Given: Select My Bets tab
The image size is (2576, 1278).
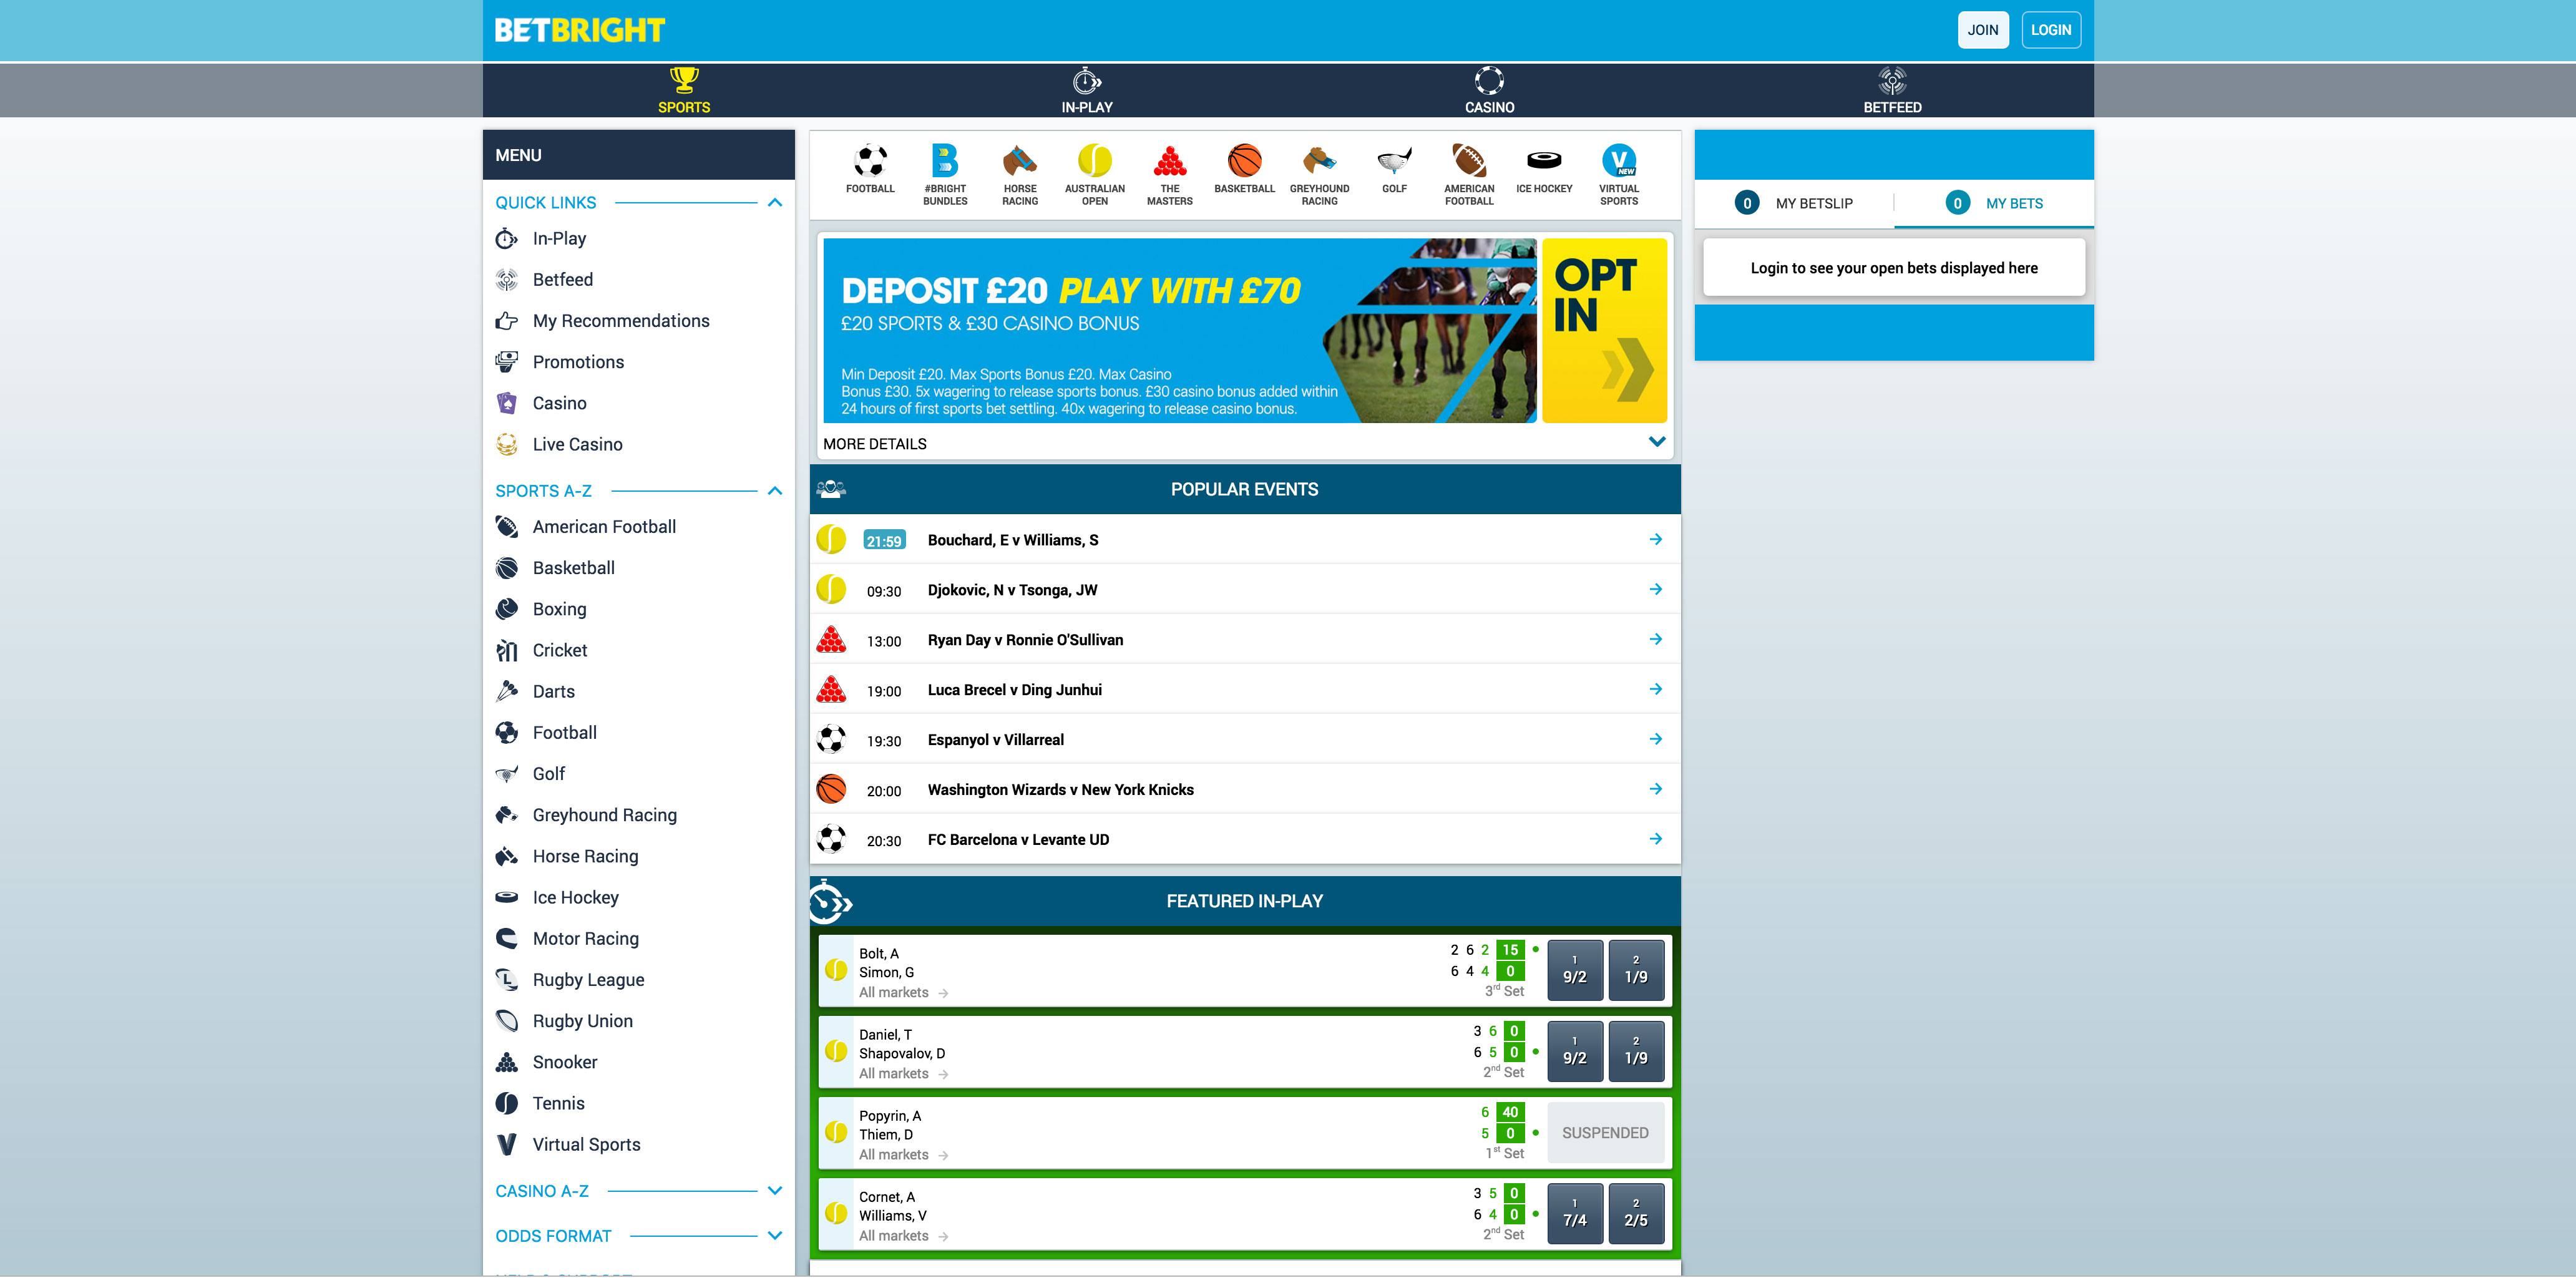Looking at the screenshot, I should pyautogui.click(x=1994, y=203).
